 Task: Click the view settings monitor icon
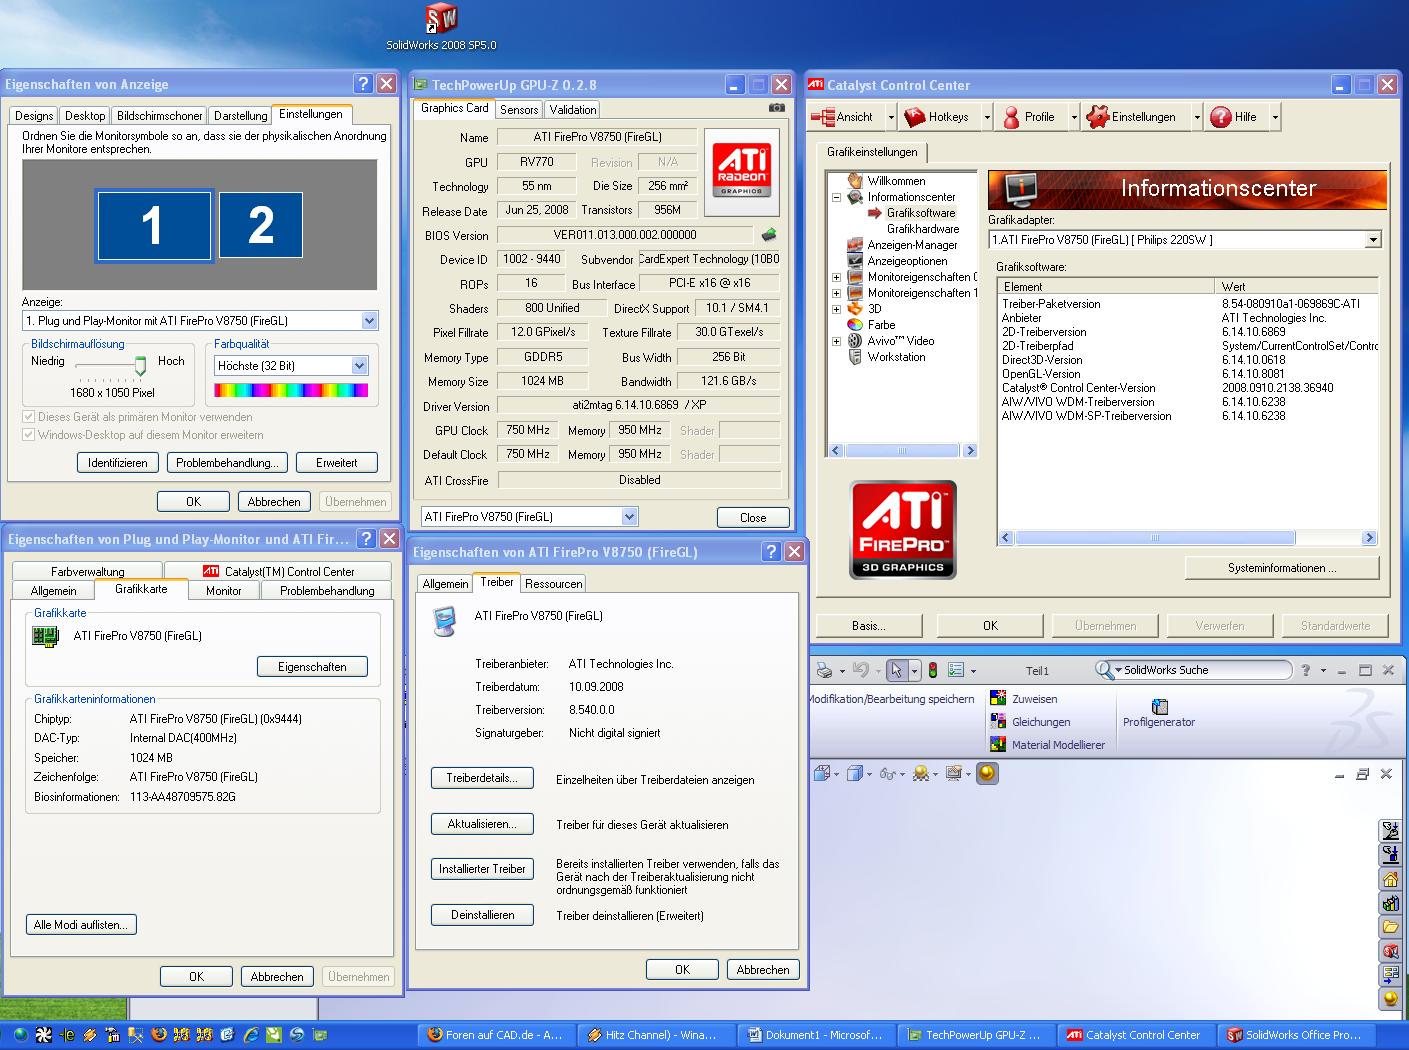click(x=954, y=773)
